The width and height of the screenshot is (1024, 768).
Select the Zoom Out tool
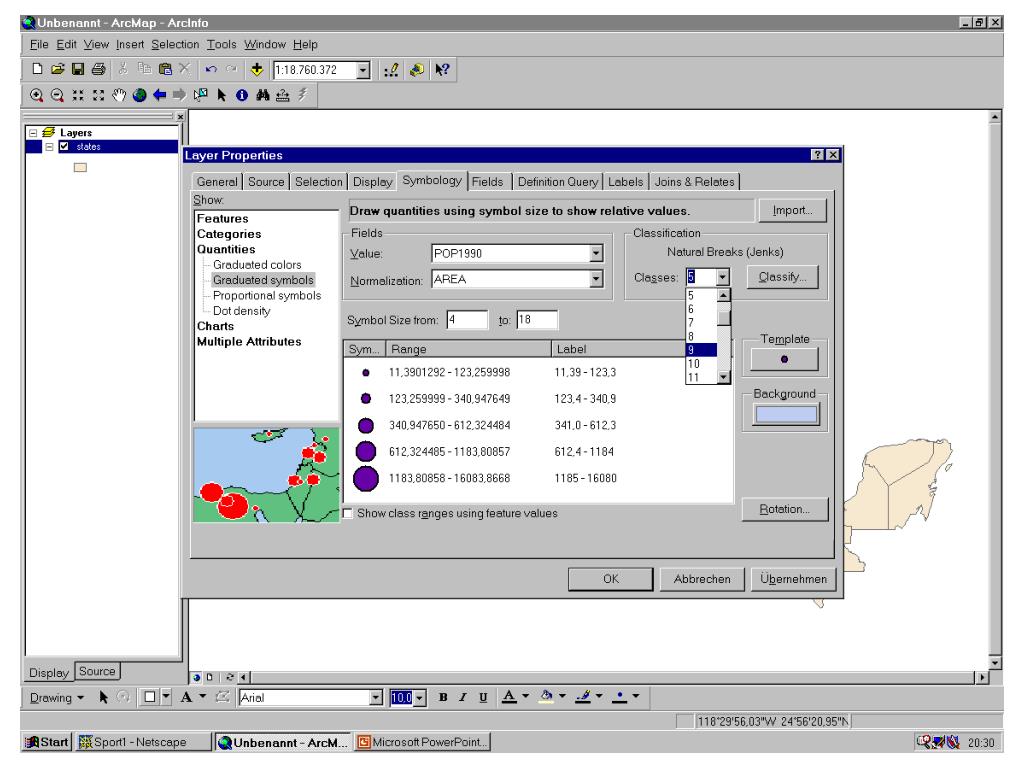(57, 95)
